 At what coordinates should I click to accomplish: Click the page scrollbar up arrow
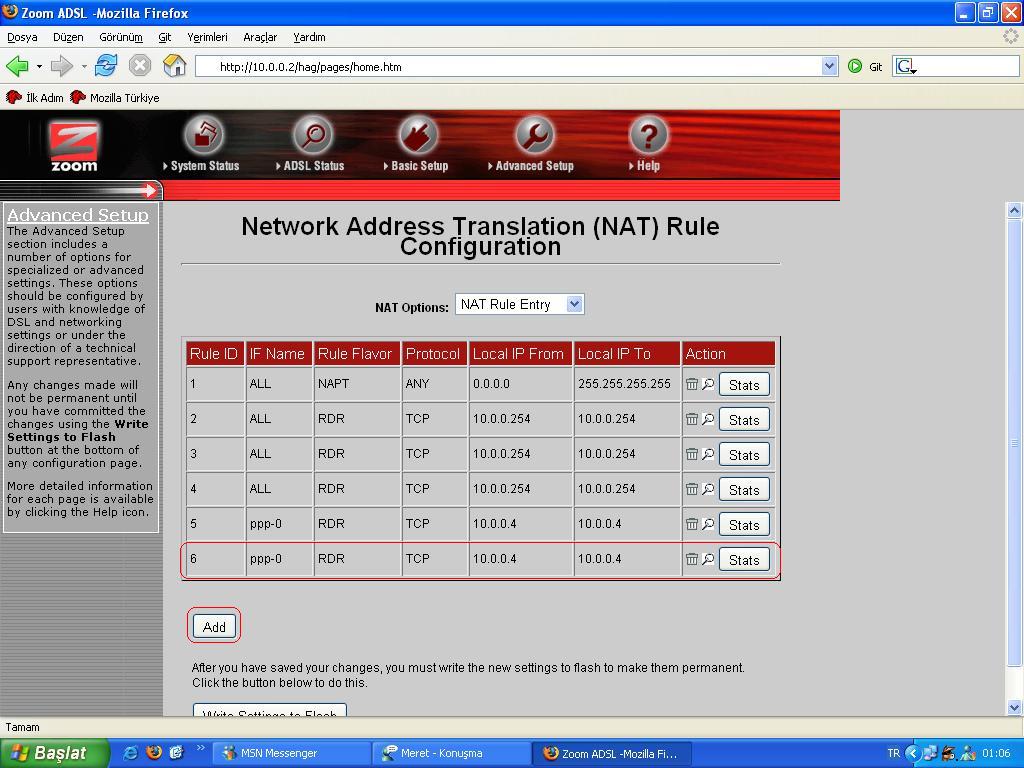click(x=1014, y=210)
